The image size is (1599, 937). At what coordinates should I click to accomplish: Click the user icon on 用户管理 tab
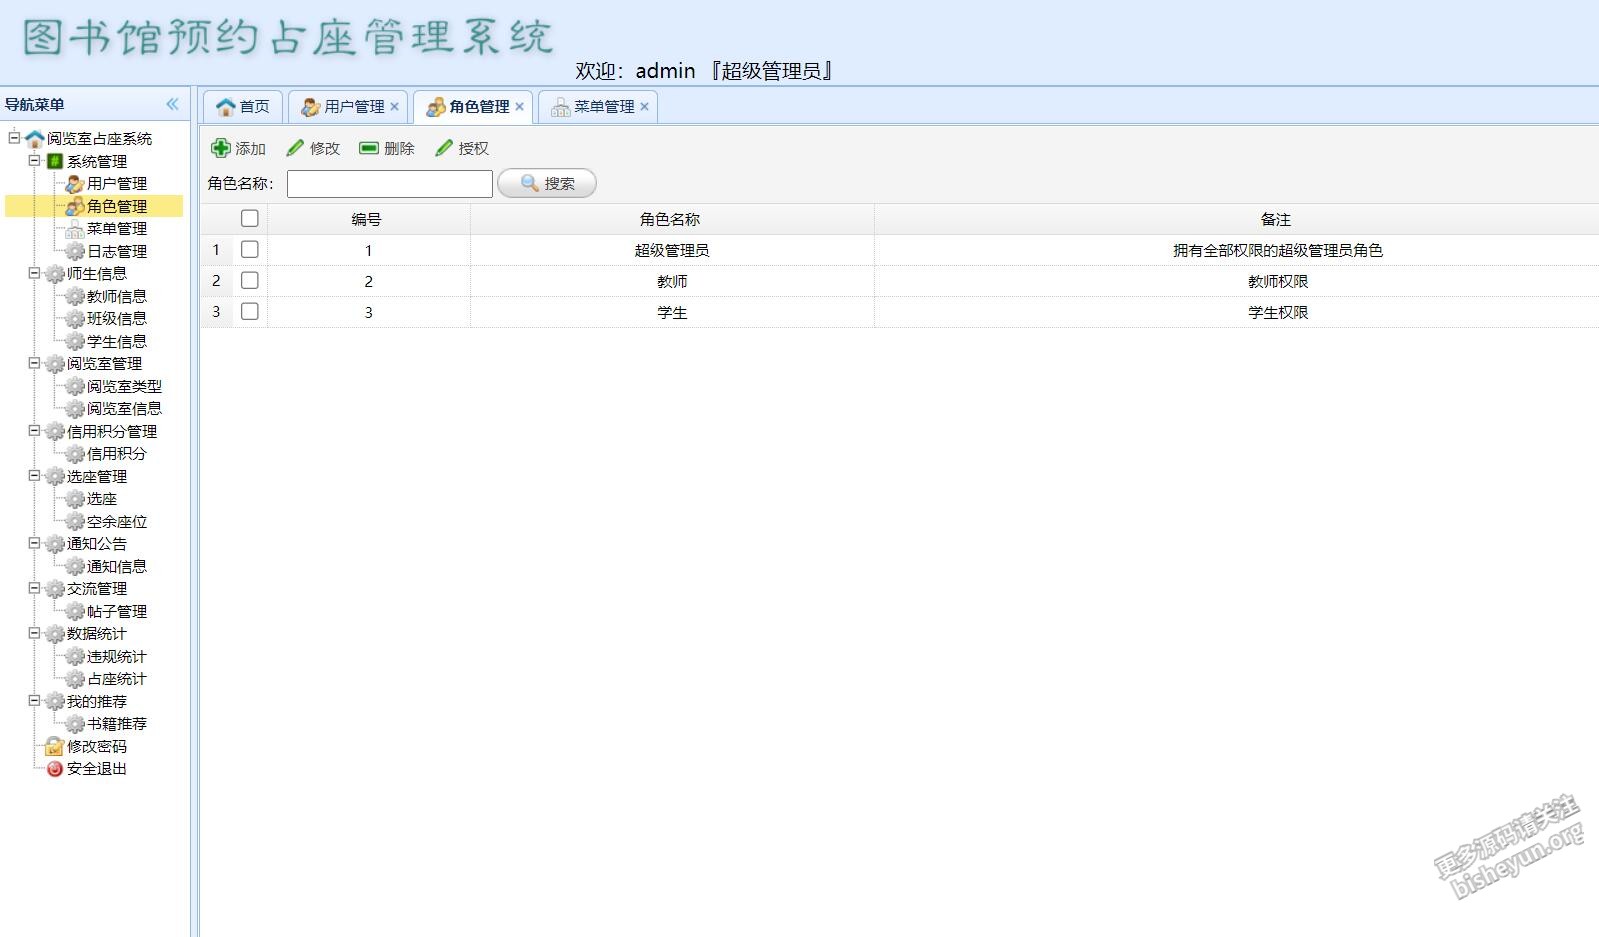click(x=311, y=107)
